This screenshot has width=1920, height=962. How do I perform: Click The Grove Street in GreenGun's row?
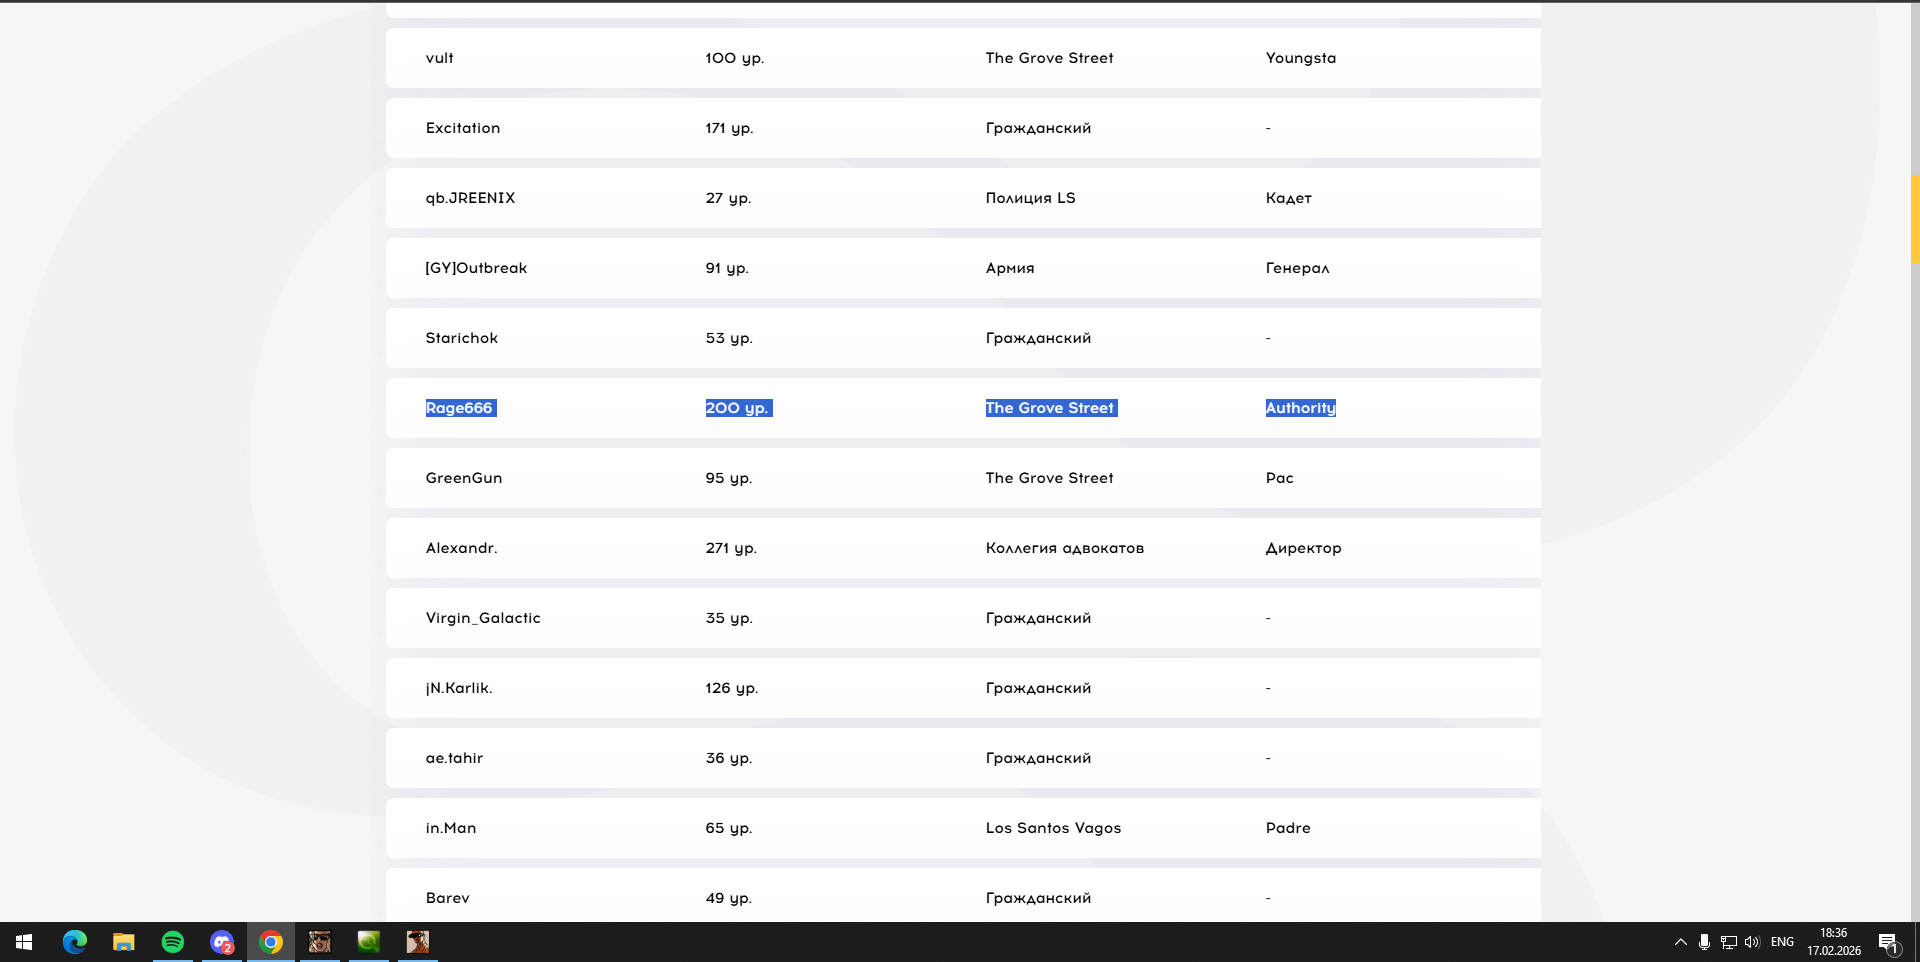click(x=1049, y=478)
